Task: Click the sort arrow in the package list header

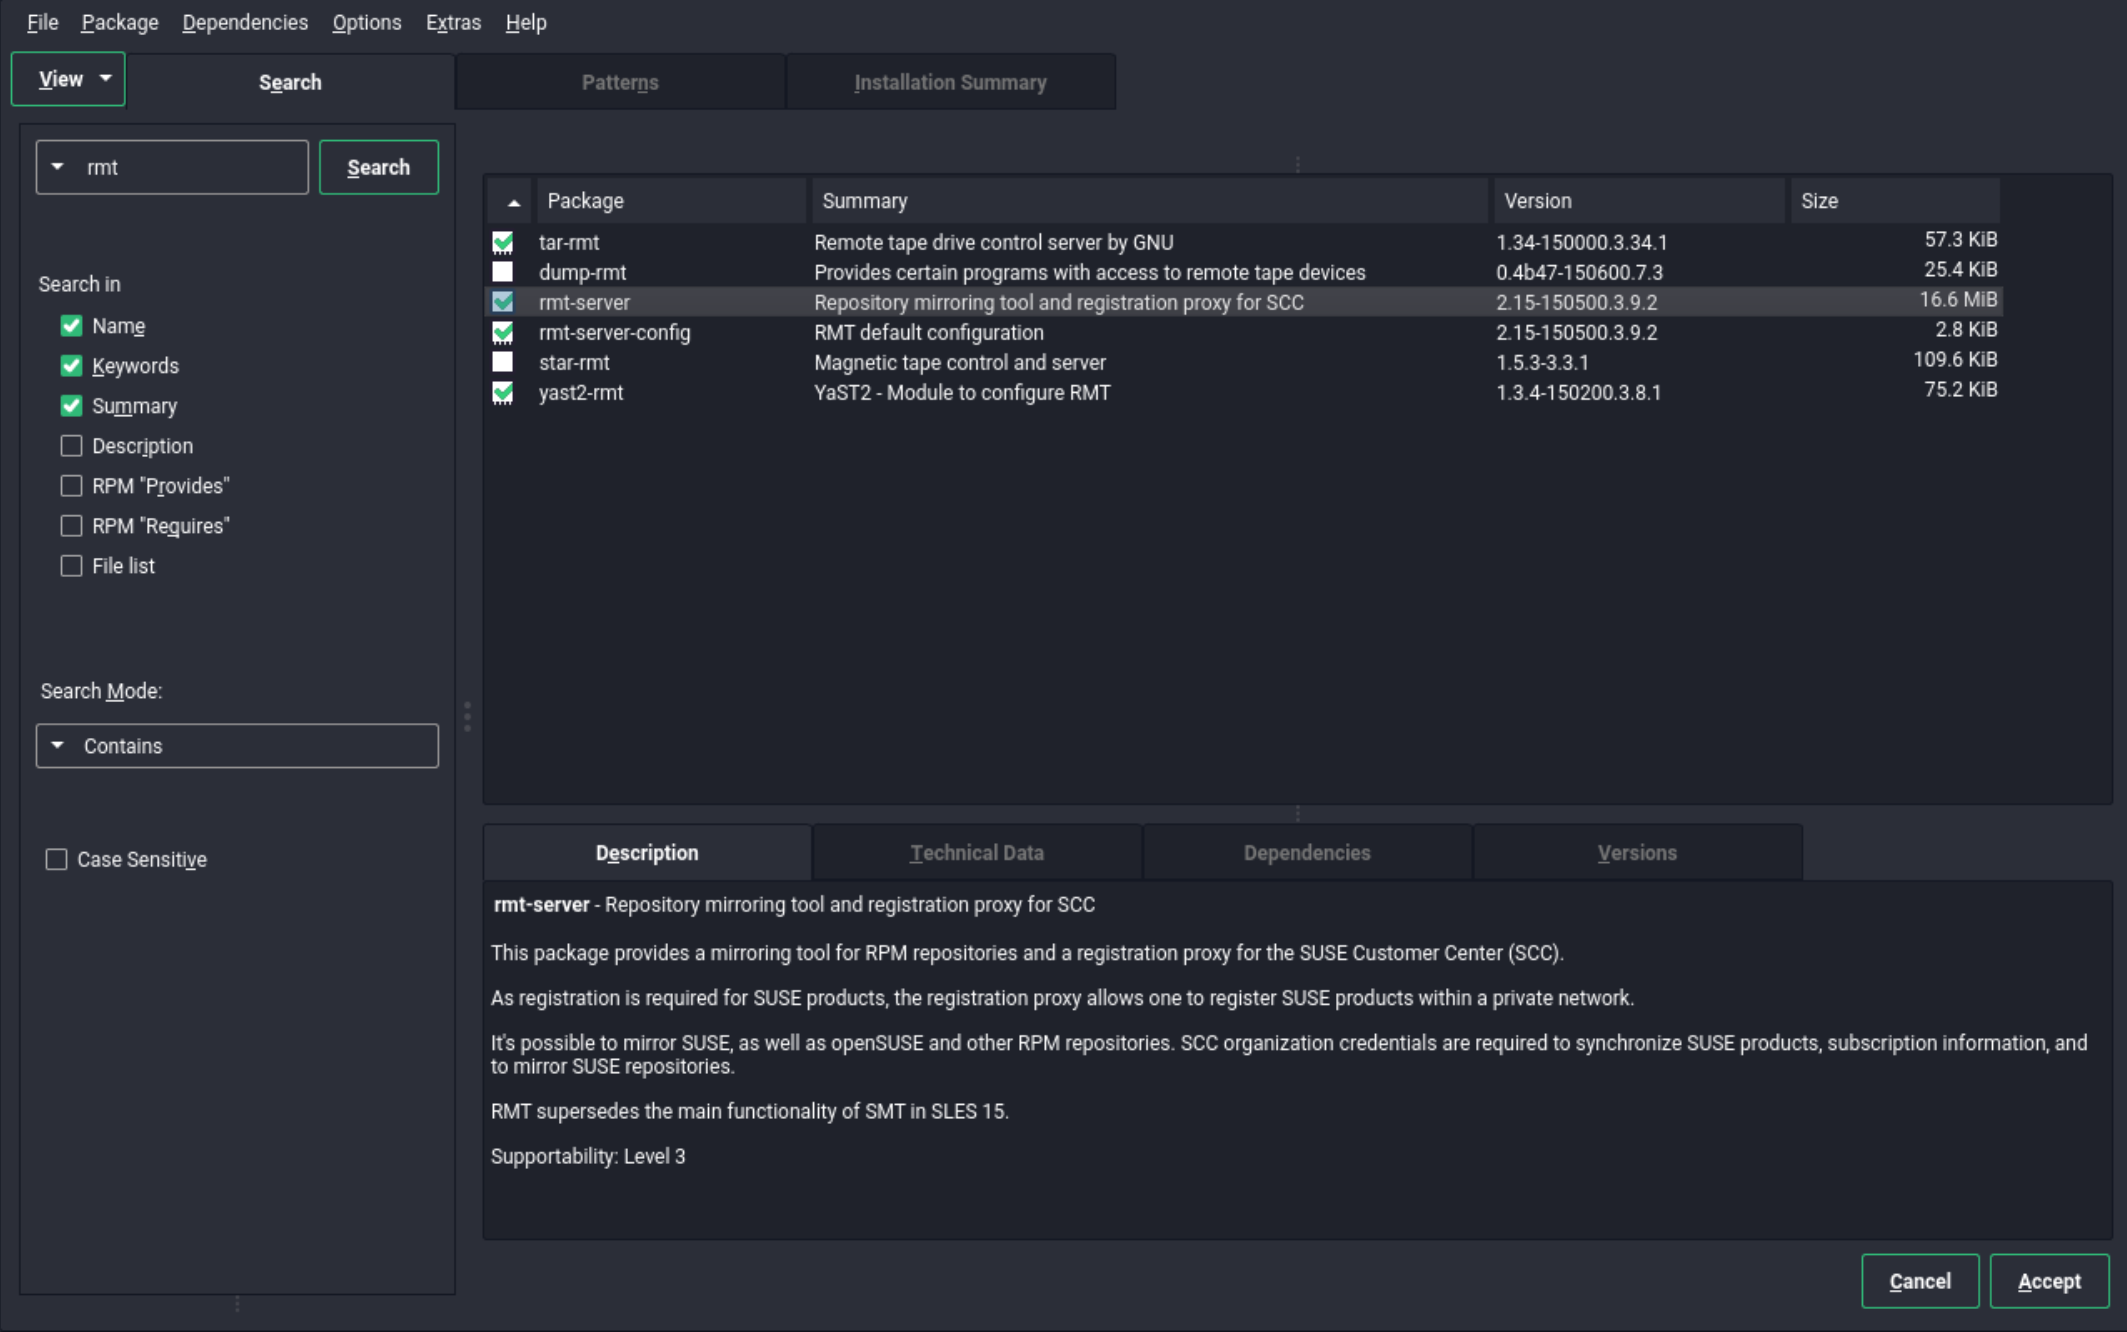Action: tap(511, 200)
